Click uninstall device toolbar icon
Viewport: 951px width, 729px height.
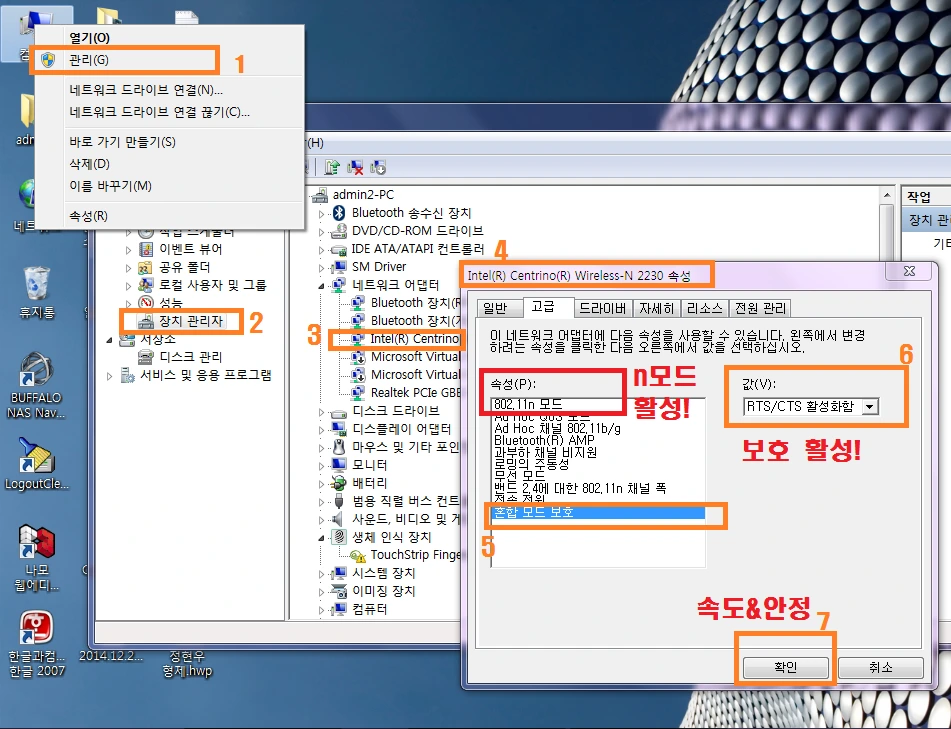click(x=355, y=167)
